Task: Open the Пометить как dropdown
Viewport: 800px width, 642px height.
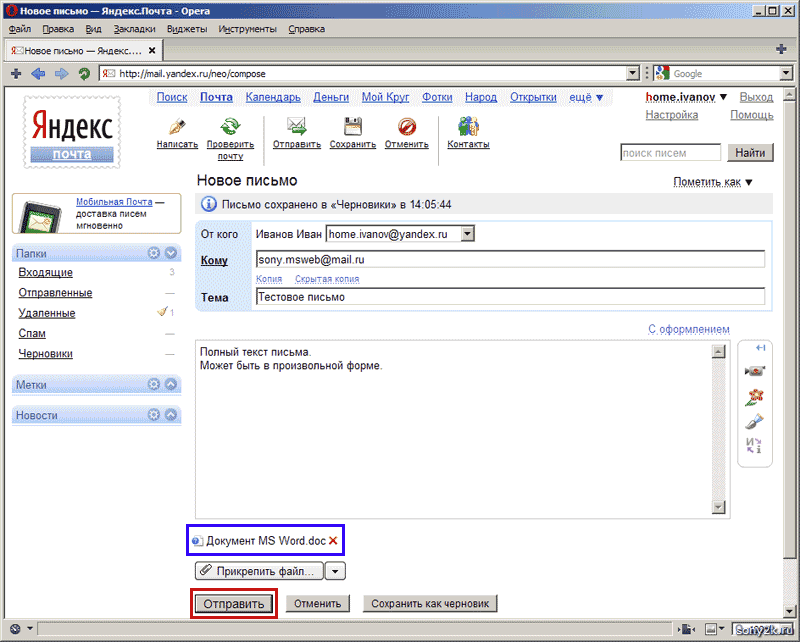Action: pos(713,182)
